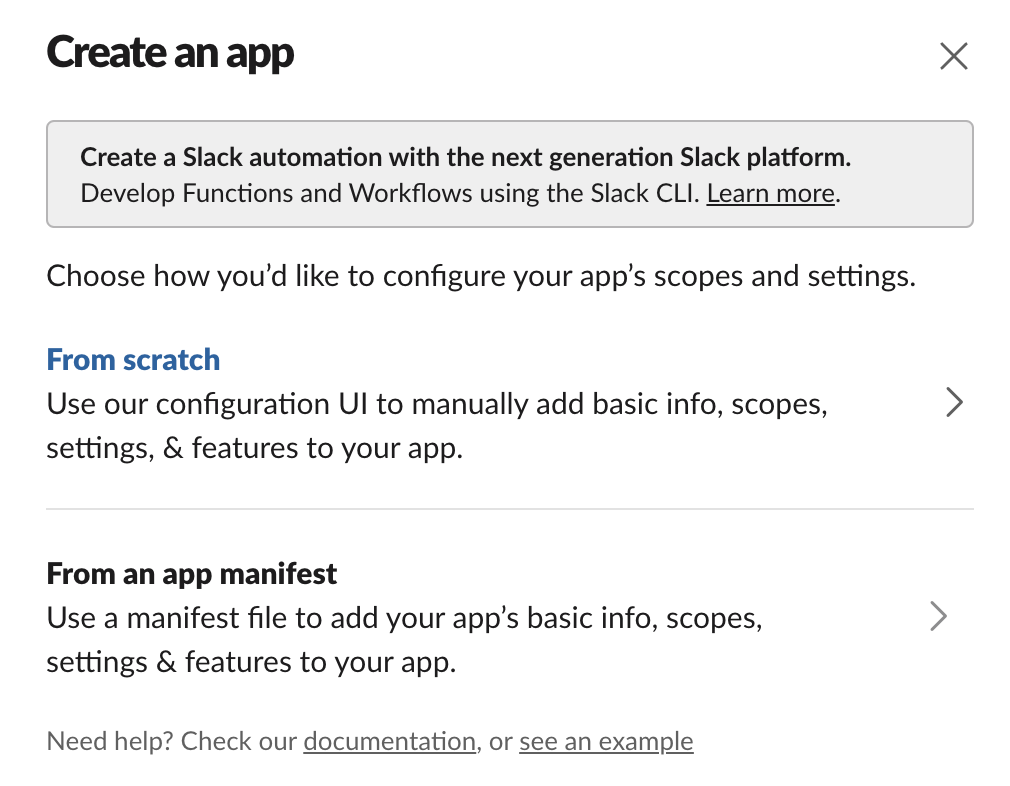
Task: Click the From an app manifest heading text
Action: (x=191, y=573)
